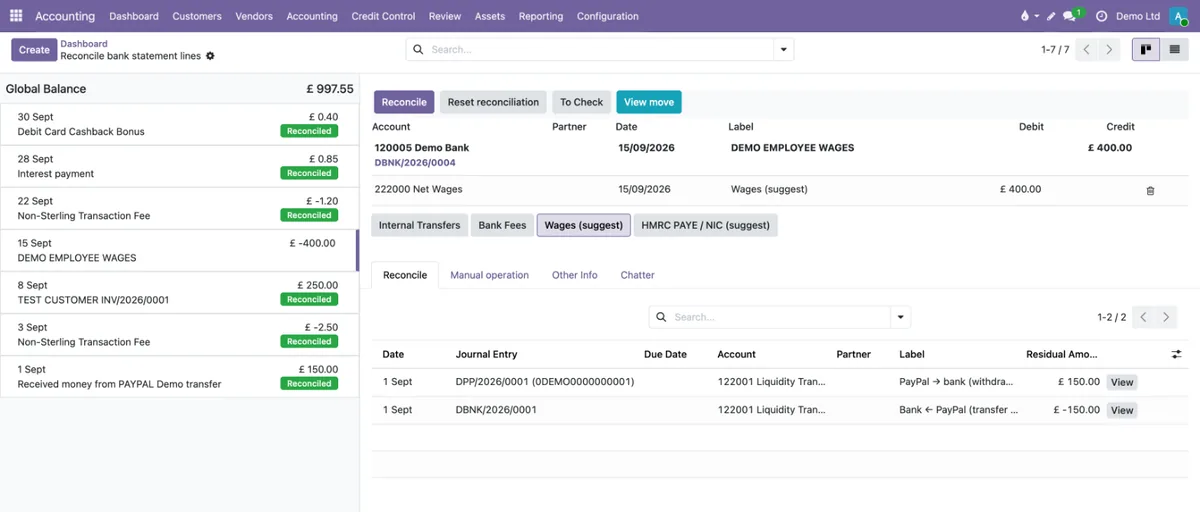Apply the Bank Fees model
The width and height of the screenshot is (1200, 512).
pyautogui.click(x=502, y=225)
